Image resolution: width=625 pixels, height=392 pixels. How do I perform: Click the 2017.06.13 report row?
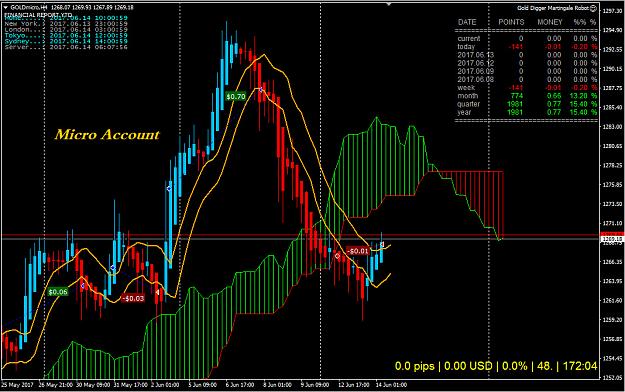point(527,55)
